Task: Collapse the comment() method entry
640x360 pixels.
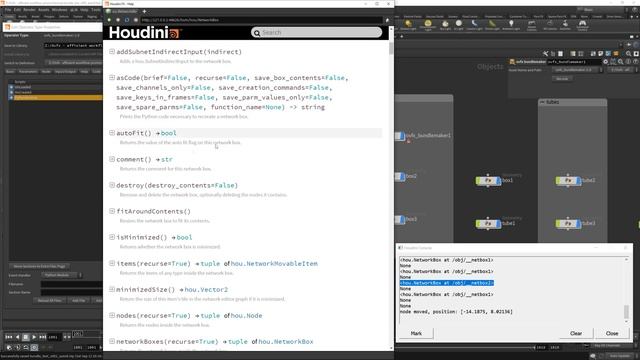Action: [112, 159]
